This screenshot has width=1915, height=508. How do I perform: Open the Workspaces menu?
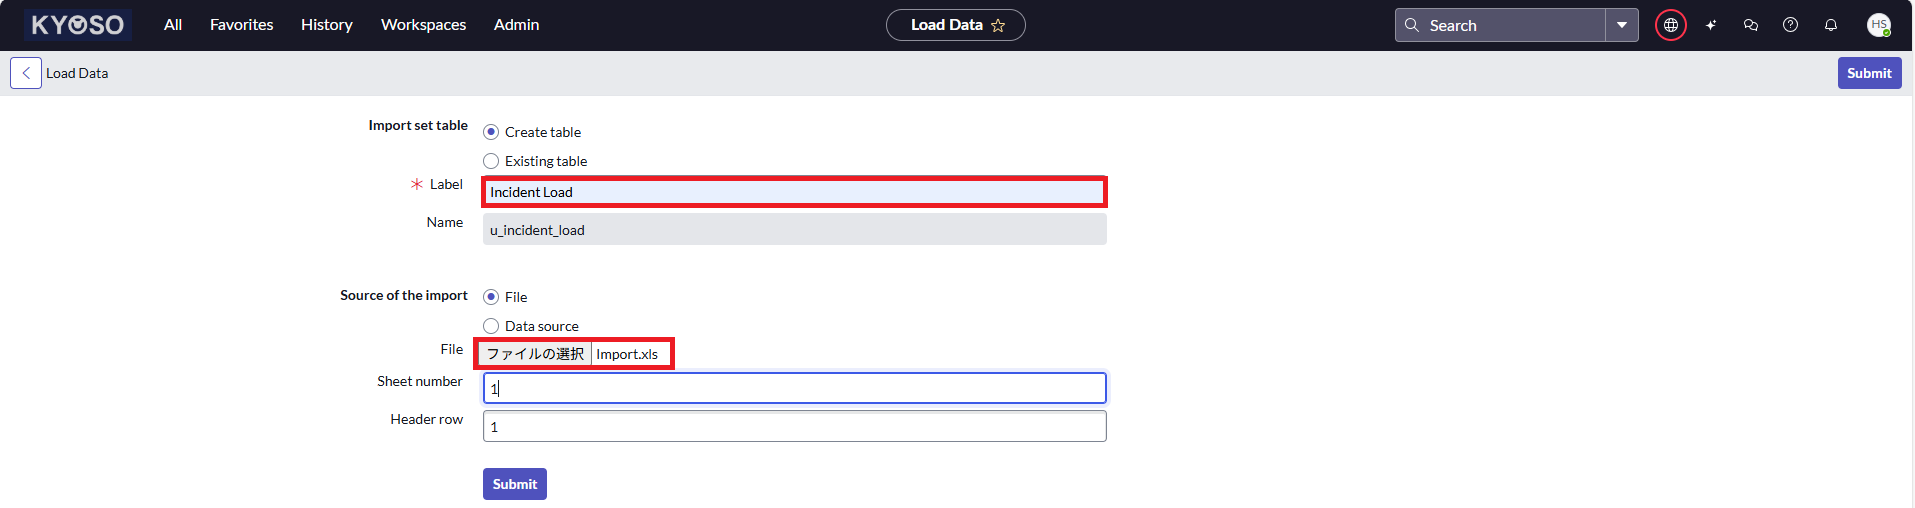[423, 25]
